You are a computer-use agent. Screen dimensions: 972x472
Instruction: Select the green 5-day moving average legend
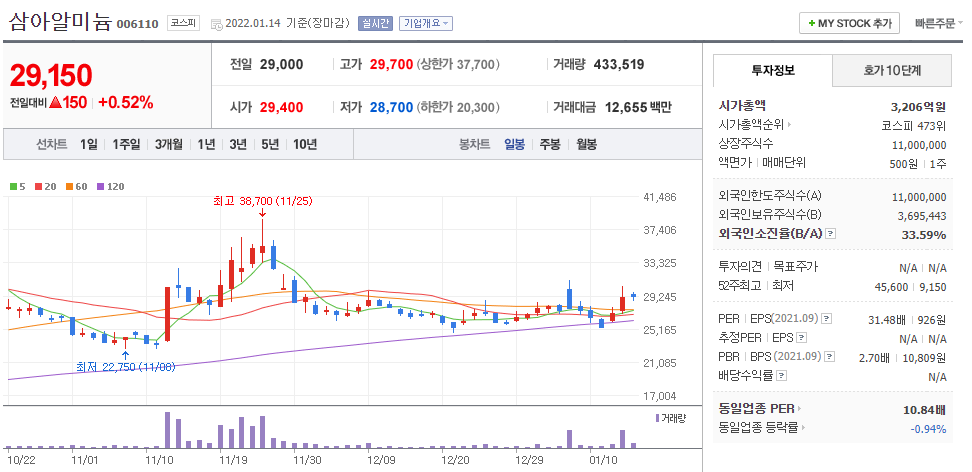coord(17,186)
